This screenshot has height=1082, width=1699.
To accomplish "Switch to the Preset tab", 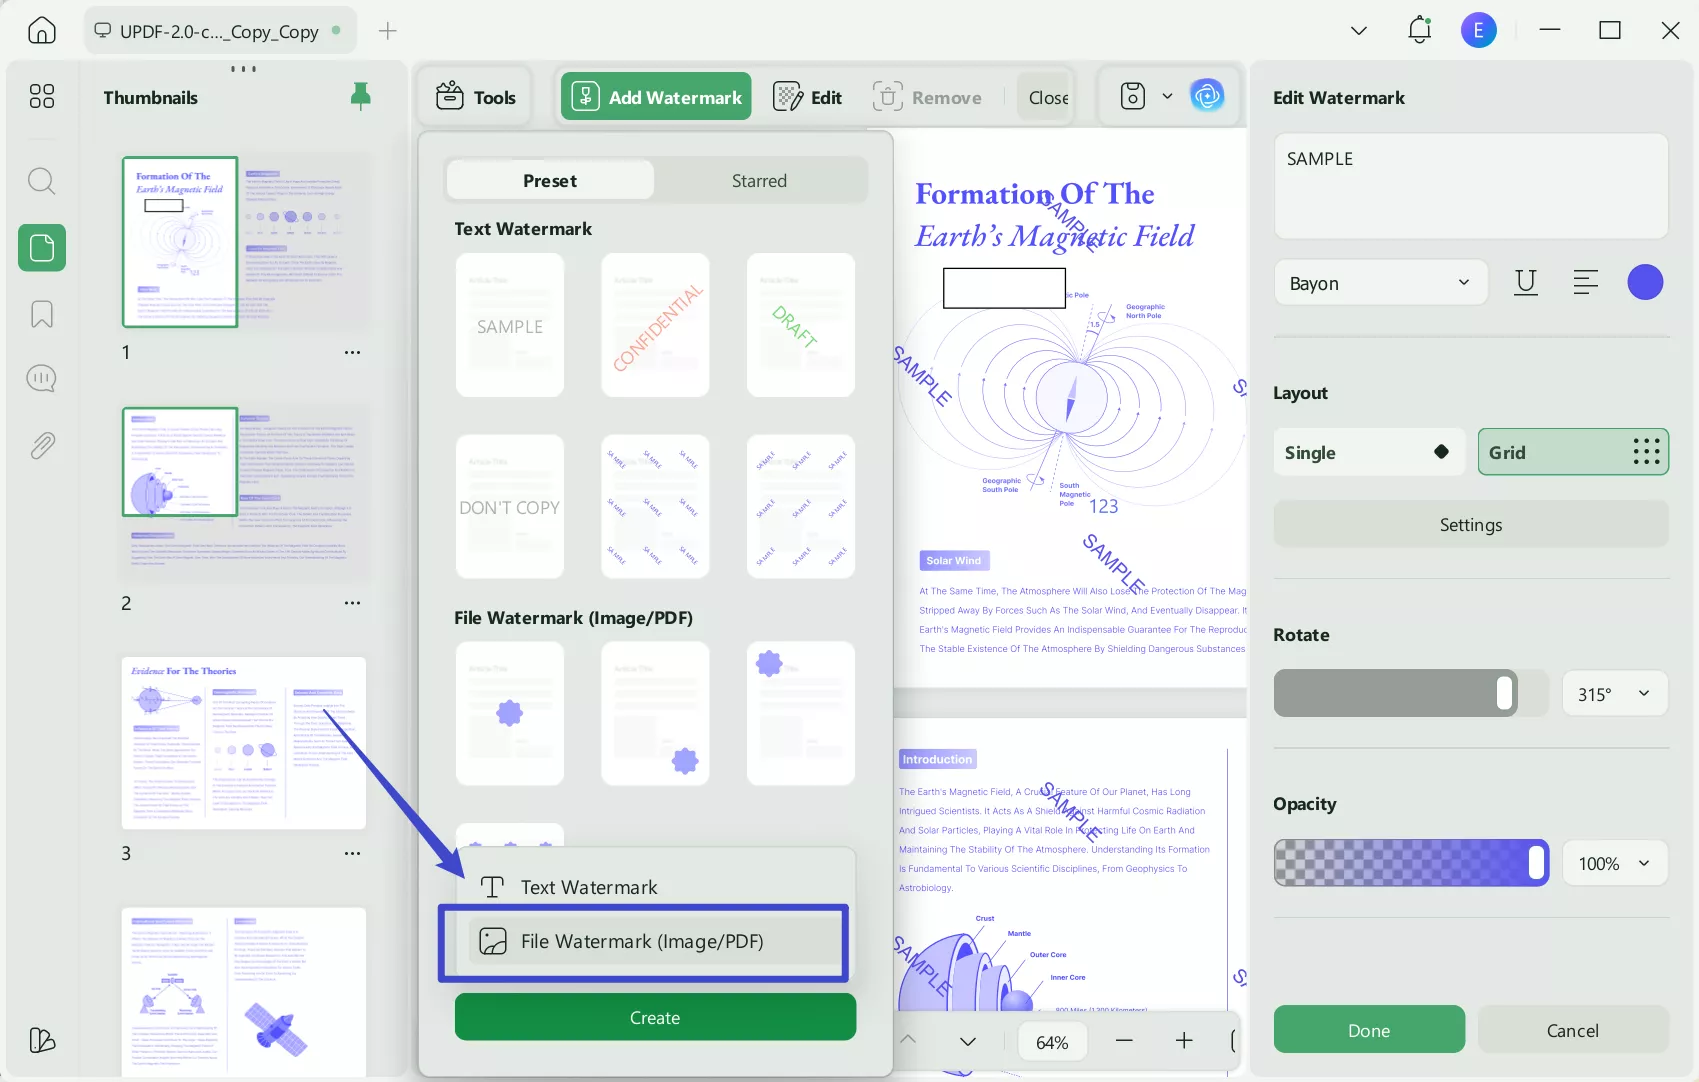I will point(550,181).
